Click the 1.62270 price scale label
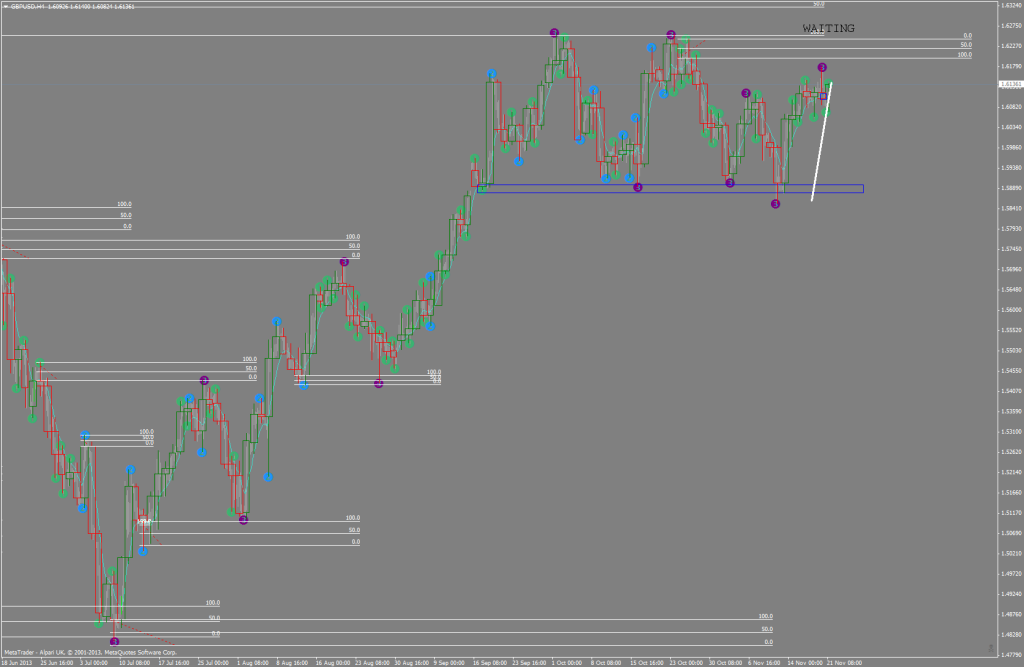 coord(1010,46)
